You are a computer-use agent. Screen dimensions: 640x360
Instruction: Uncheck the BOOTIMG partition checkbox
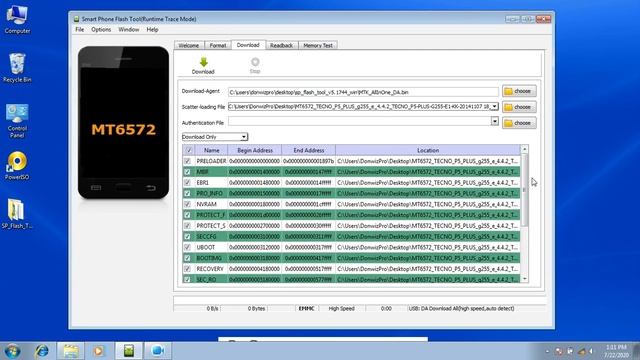coord(187,258)
